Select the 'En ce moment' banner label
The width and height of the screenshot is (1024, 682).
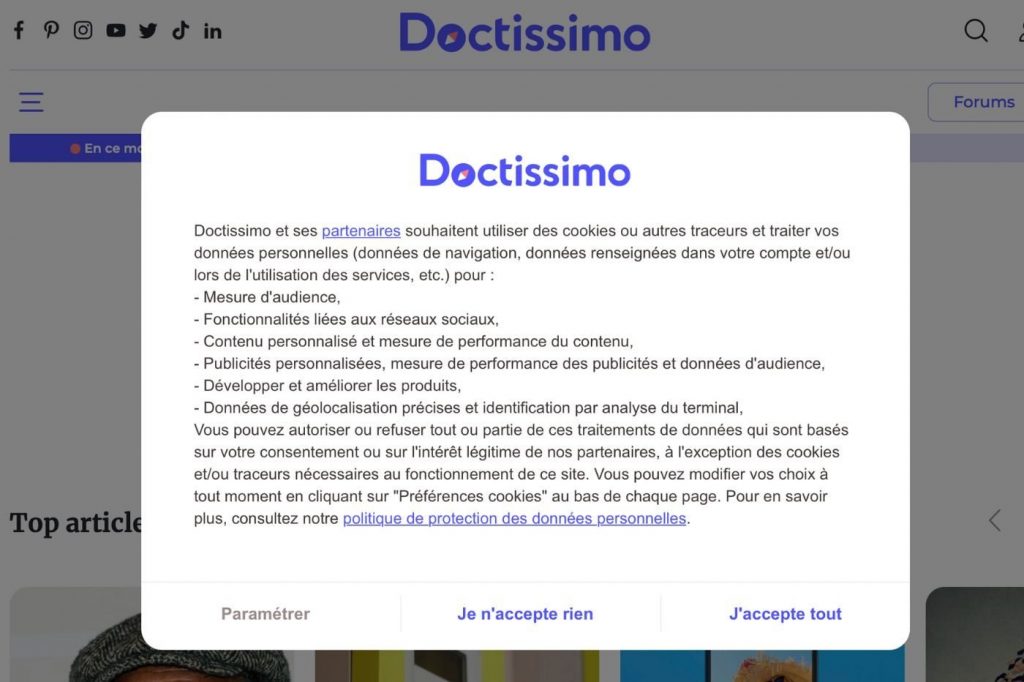point(105,148)
